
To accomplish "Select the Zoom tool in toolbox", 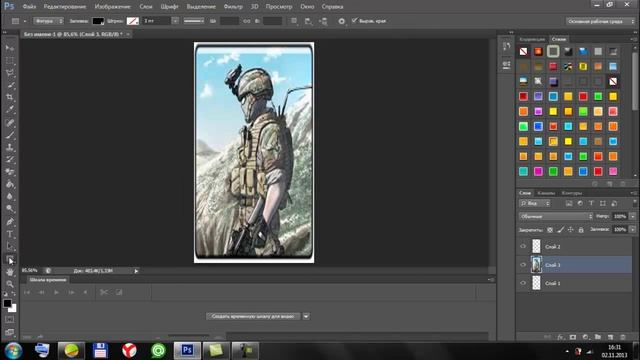I will tap(10, 284).
